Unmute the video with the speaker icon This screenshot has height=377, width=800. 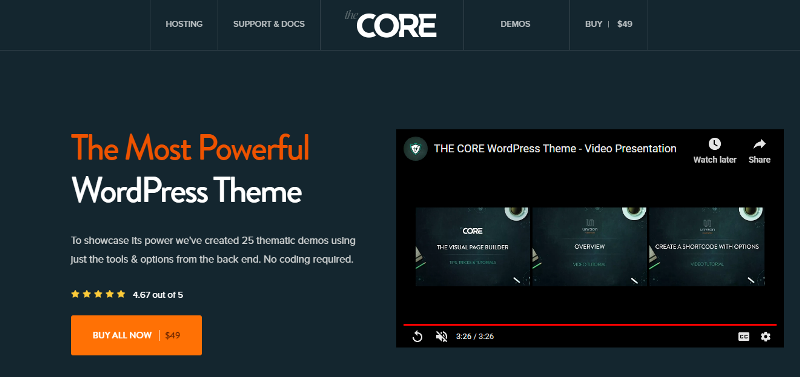[x=441, y=336]
